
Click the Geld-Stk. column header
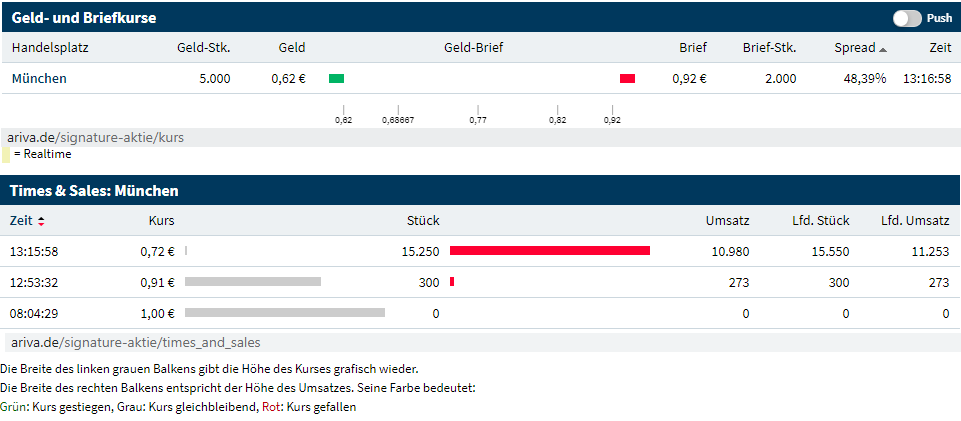(x=203, y=47)
